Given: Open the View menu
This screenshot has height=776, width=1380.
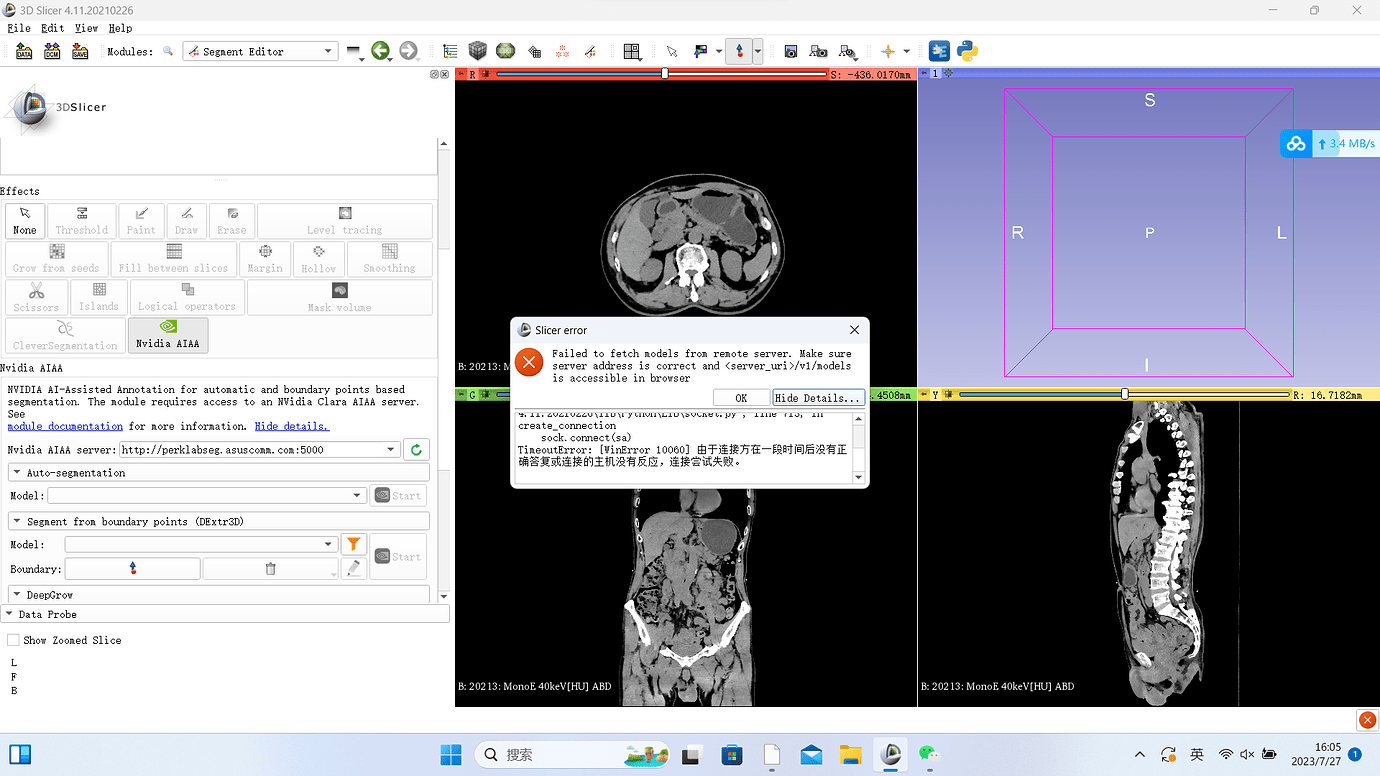Looking at the screenshot, I should point(86,28).
